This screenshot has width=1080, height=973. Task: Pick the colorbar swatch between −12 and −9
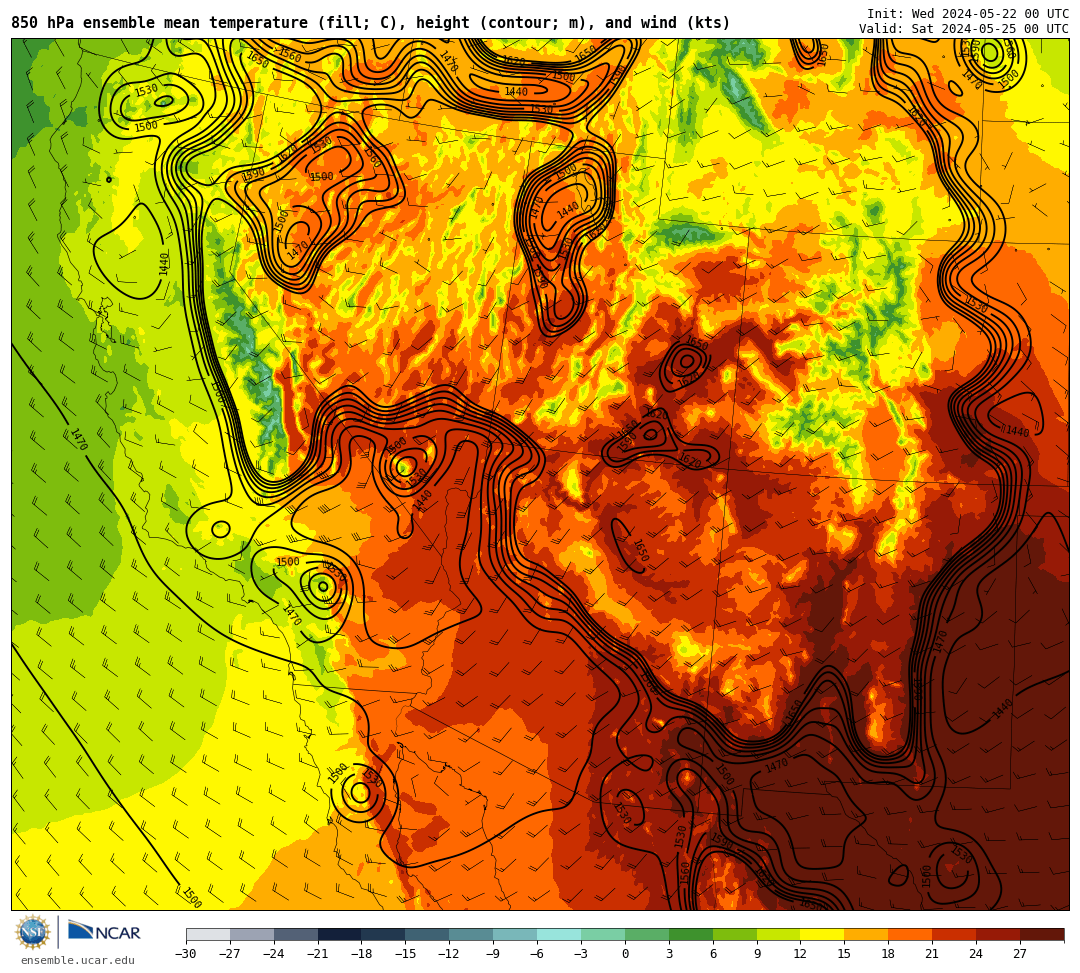[x=472, y=934]
